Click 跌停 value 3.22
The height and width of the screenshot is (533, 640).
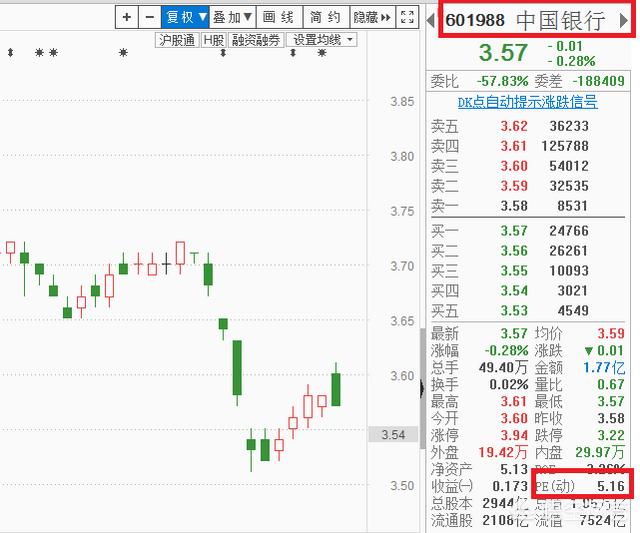point(611,435)
